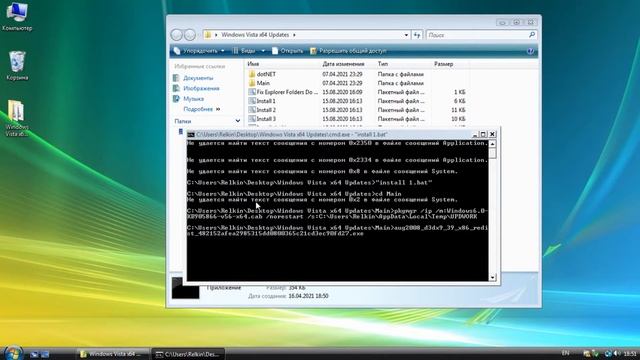Click Switch windows quick launch icon
This screenshot has width=640, height=360.
tap(45, 354)
